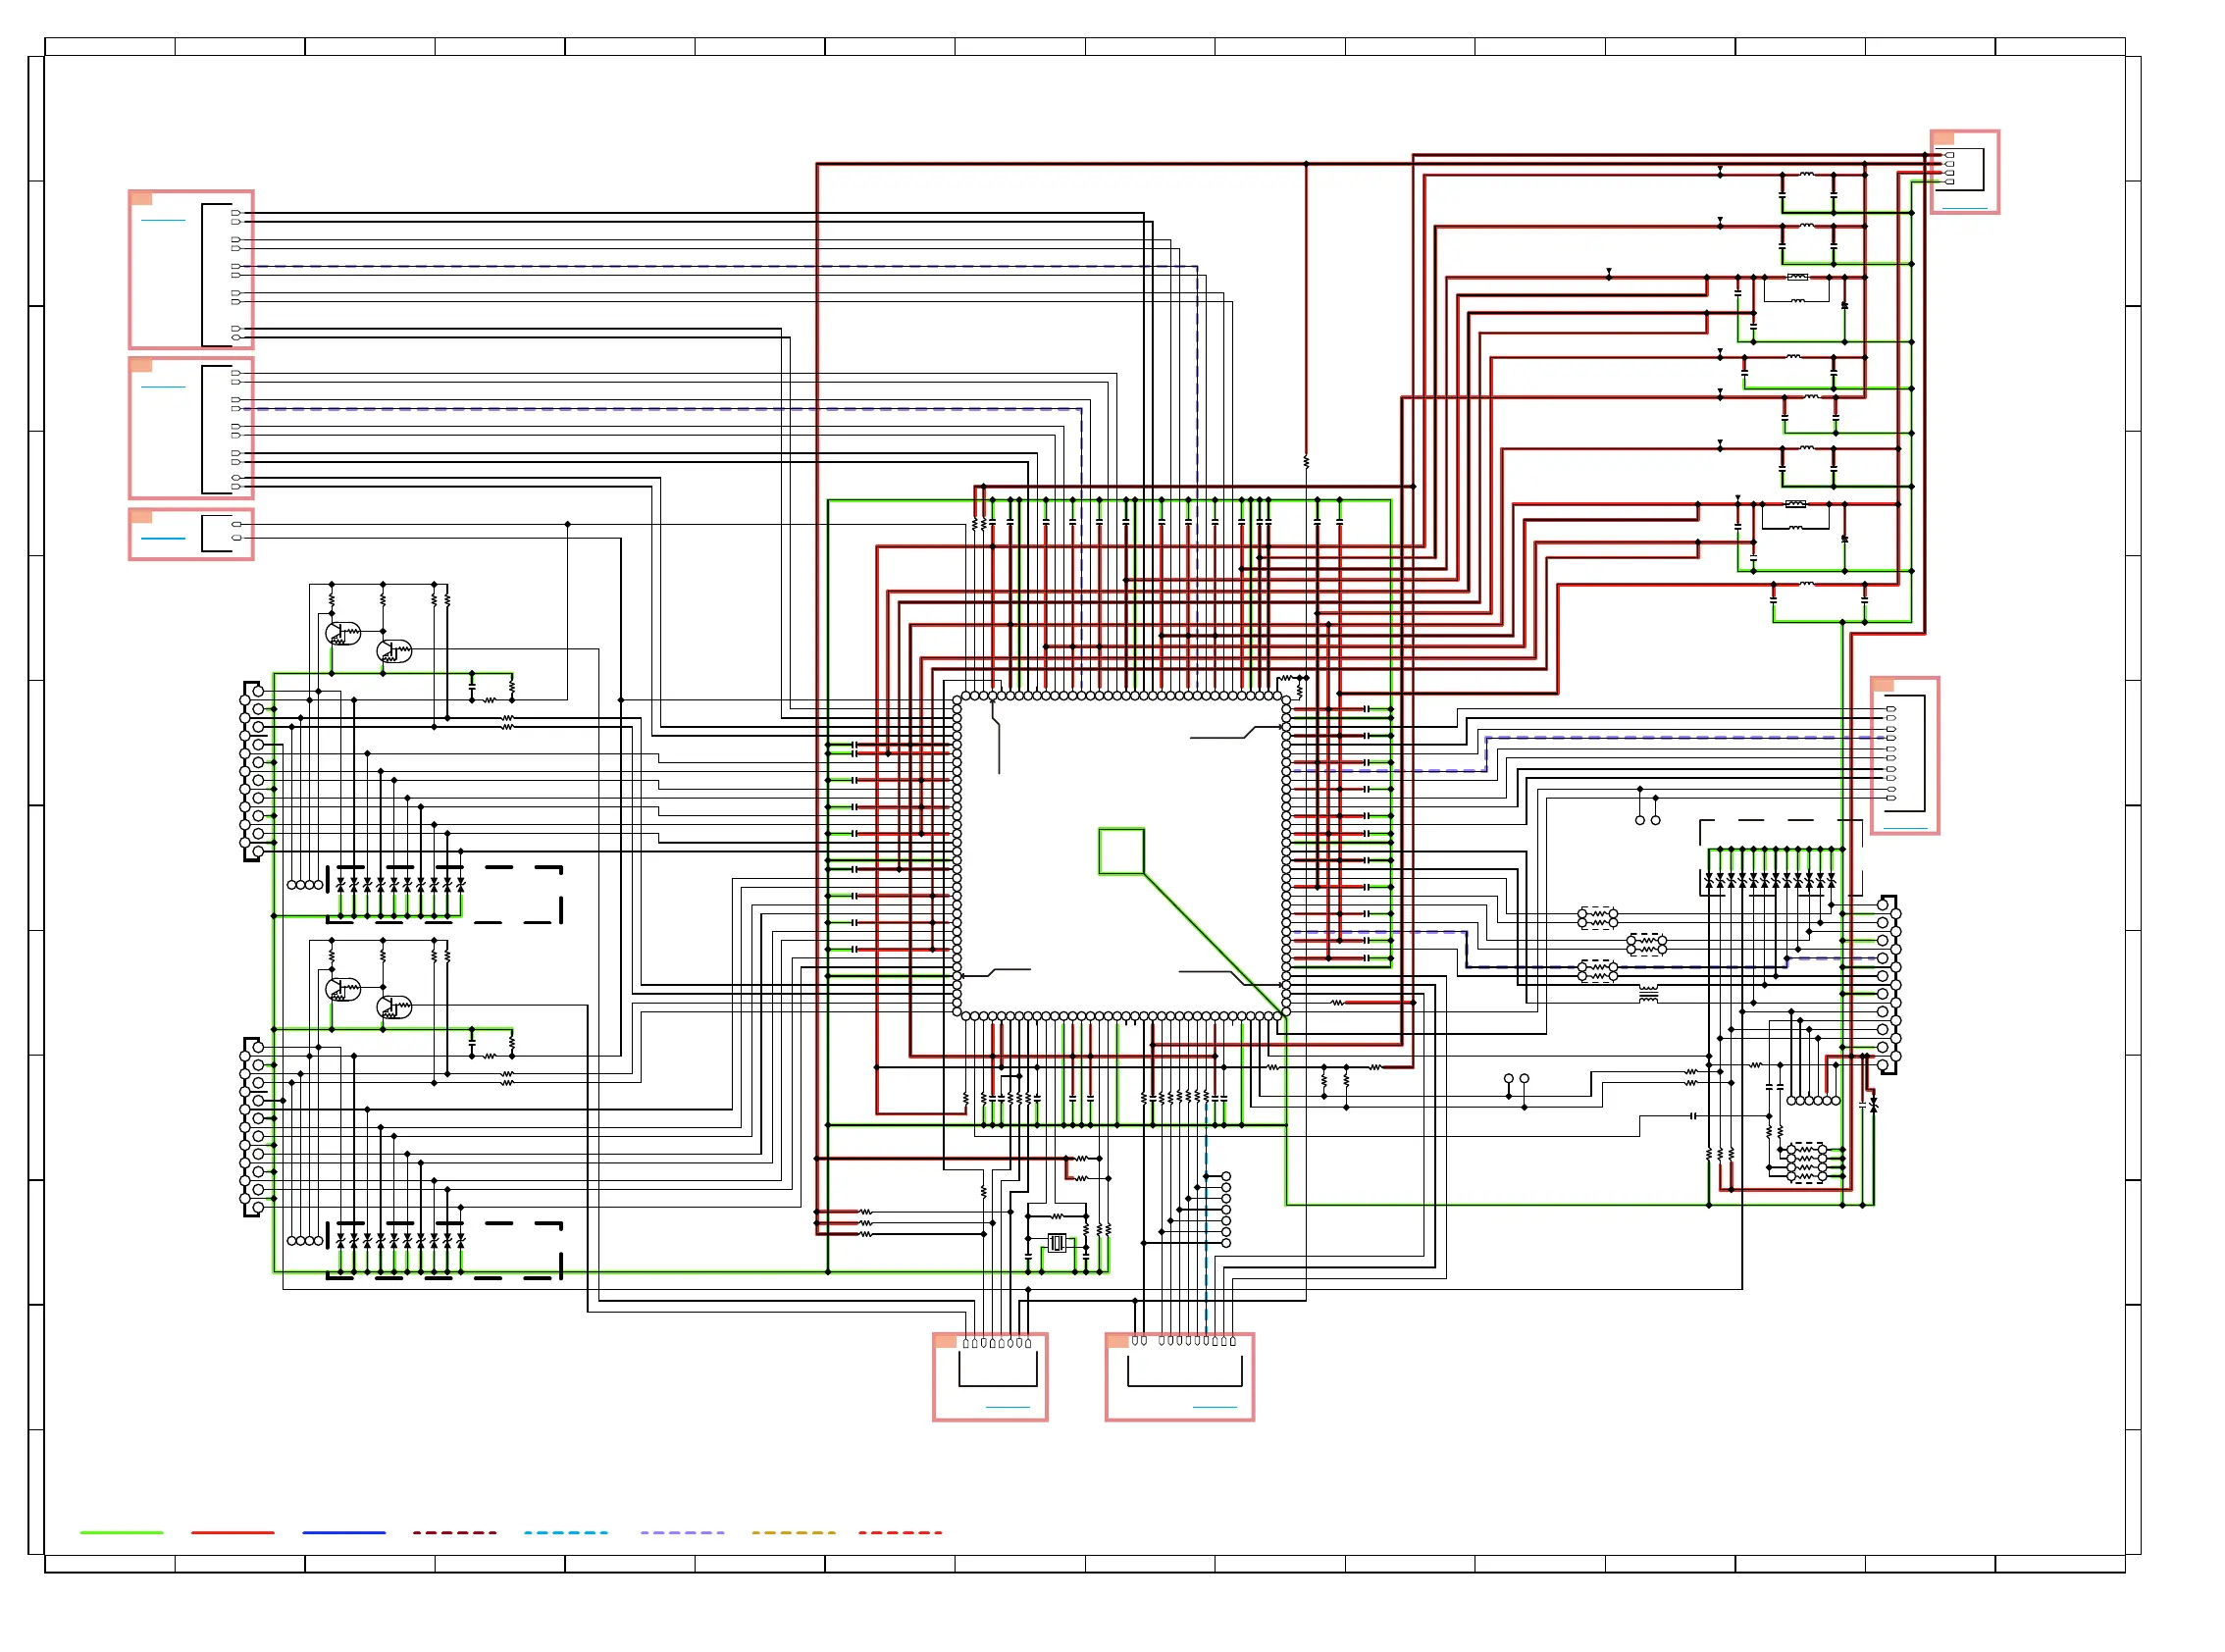
Task: Click the dark maroon dashed legend line
Action: (x=455, y=1533)
